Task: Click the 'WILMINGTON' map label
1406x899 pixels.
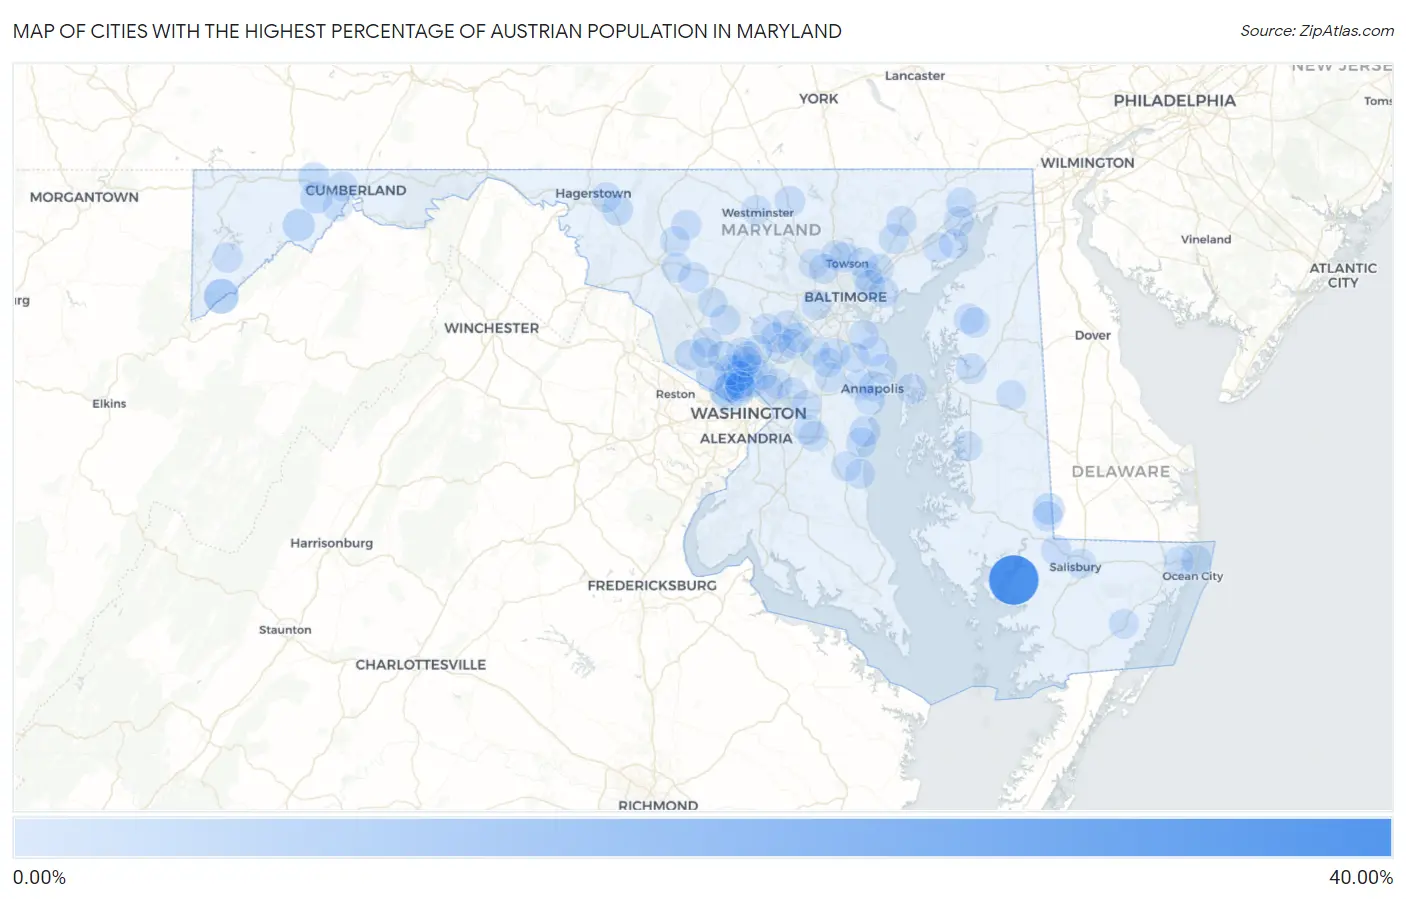Action: point(1087,163)
